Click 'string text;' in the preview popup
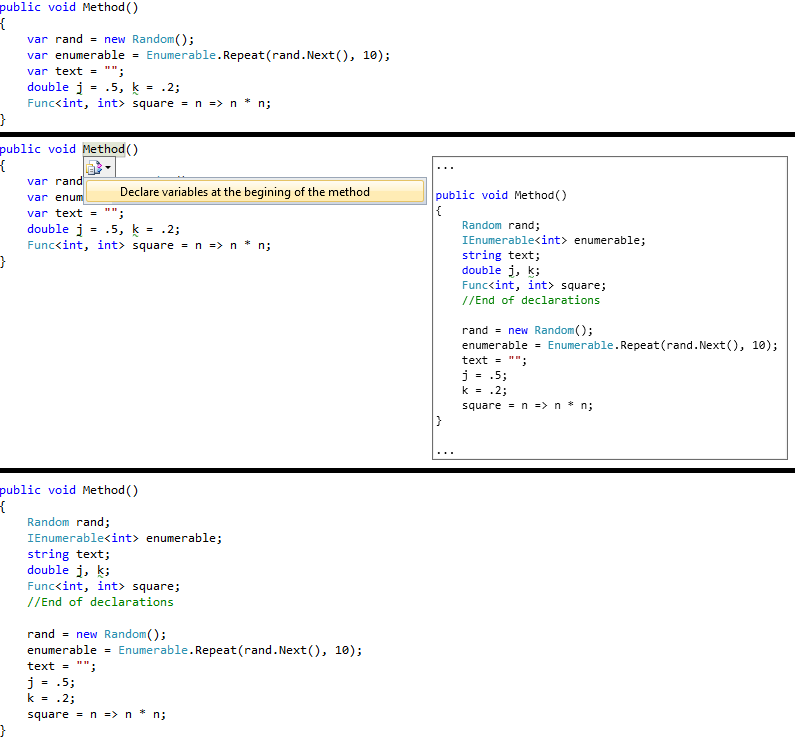Viewport: 795px width, 744px height. pos(501,255)
